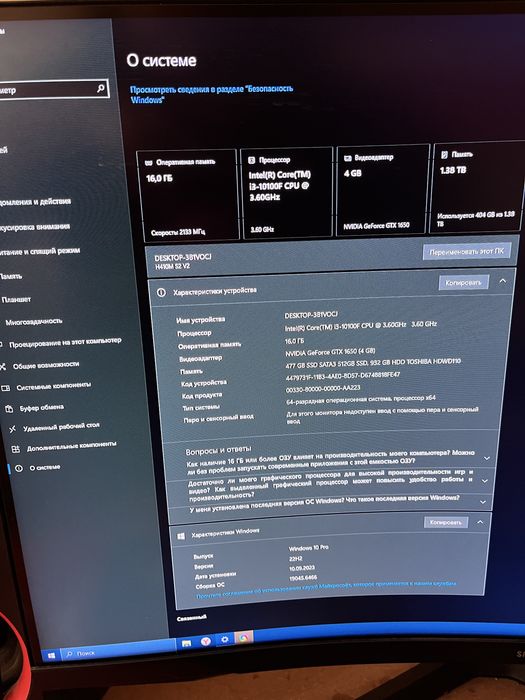Open Фокусировка внимания settings page
The image size is (525, 700).
click(x=34, y=227)
